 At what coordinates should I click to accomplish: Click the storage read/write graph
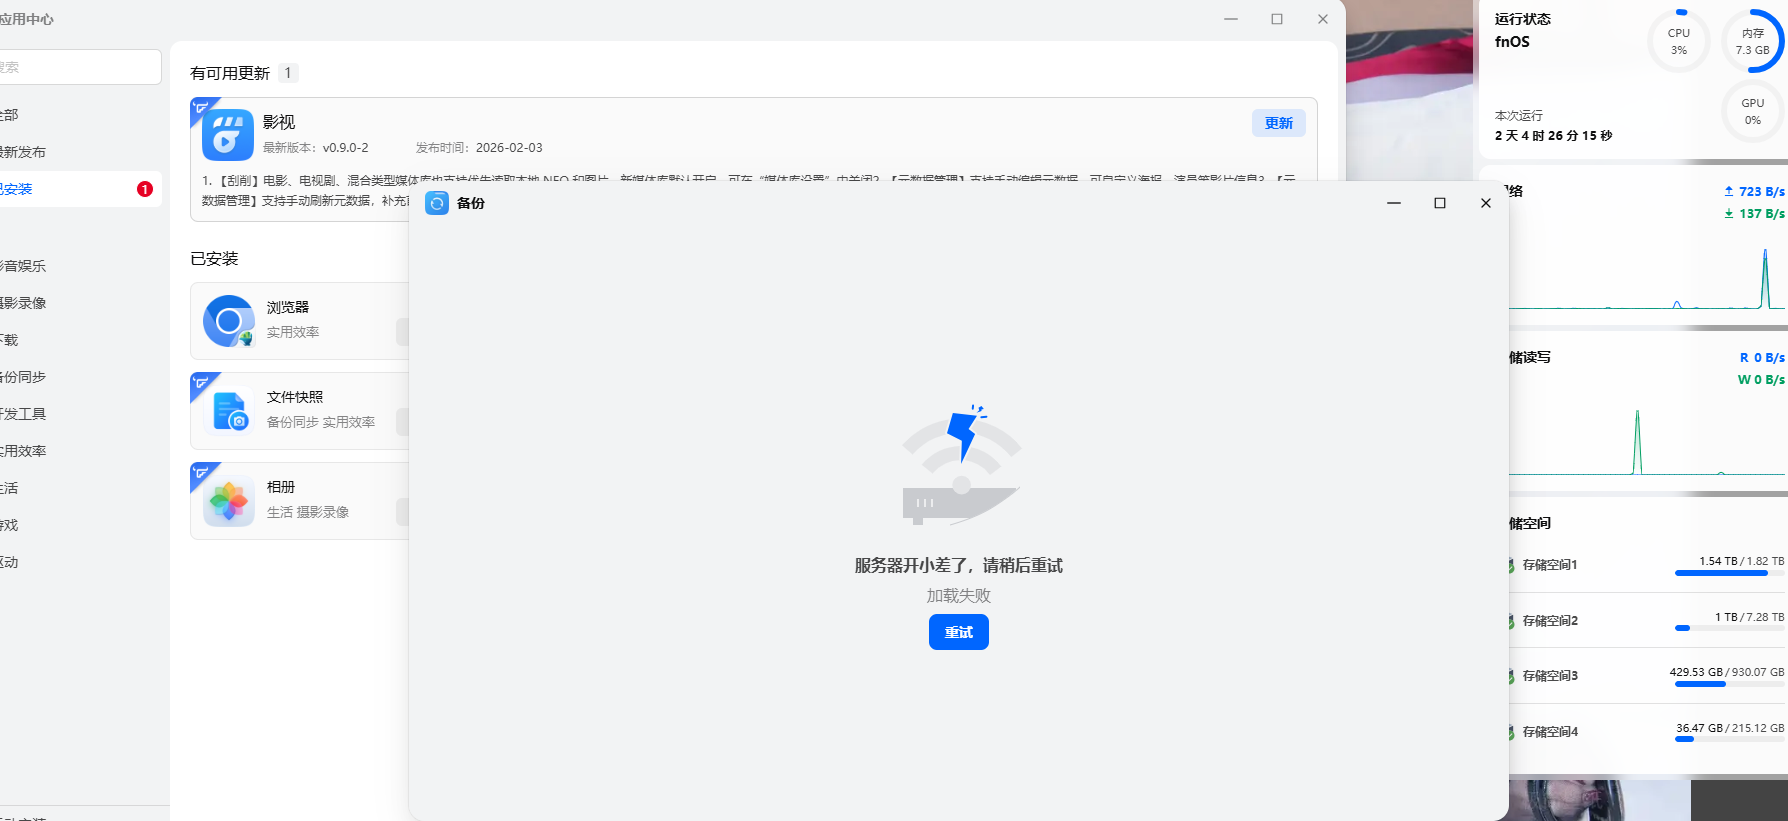(x=1647, y=440)
